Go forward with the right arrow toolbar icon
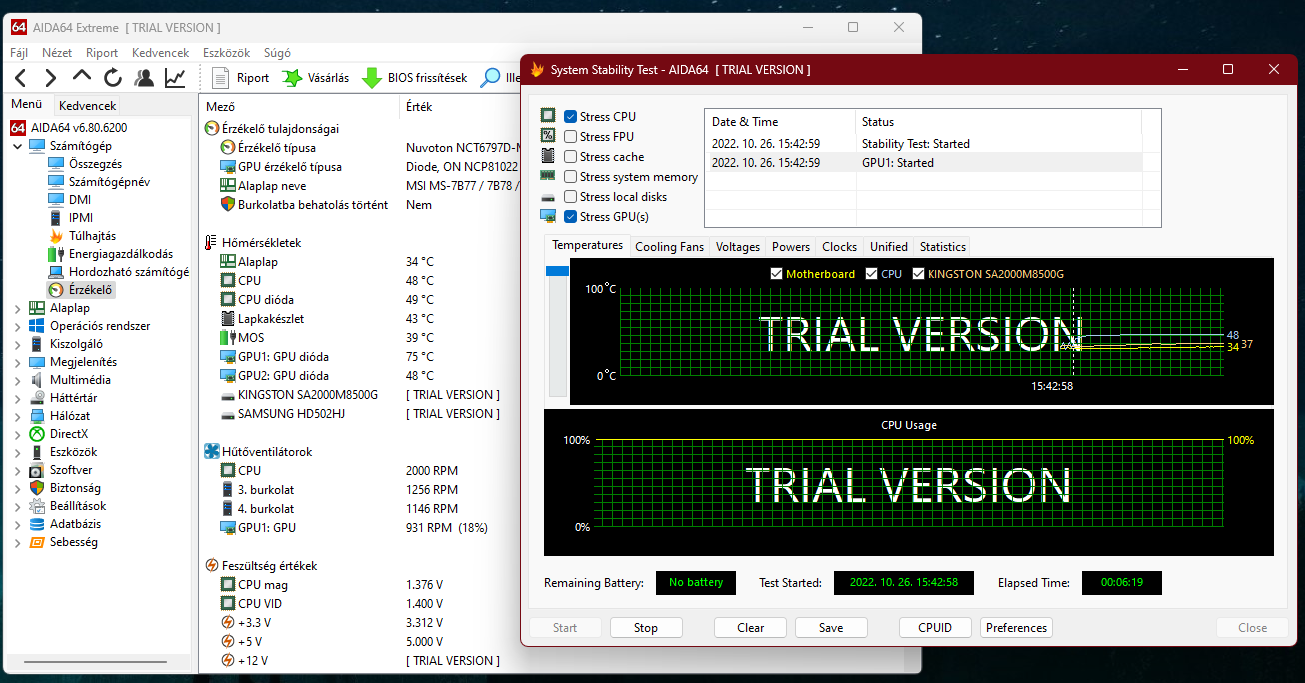Screen dimensions: 1305x683 tap(51, 77)
